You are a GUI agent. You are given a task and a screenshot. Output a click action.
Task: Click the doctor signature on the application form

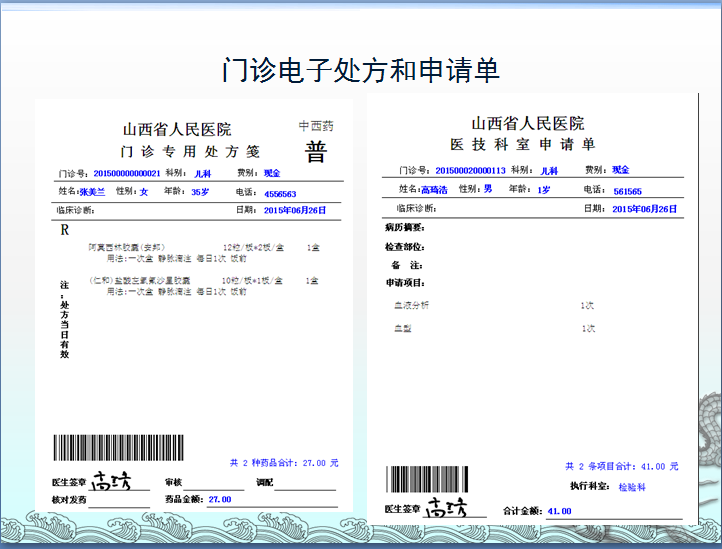447,507
